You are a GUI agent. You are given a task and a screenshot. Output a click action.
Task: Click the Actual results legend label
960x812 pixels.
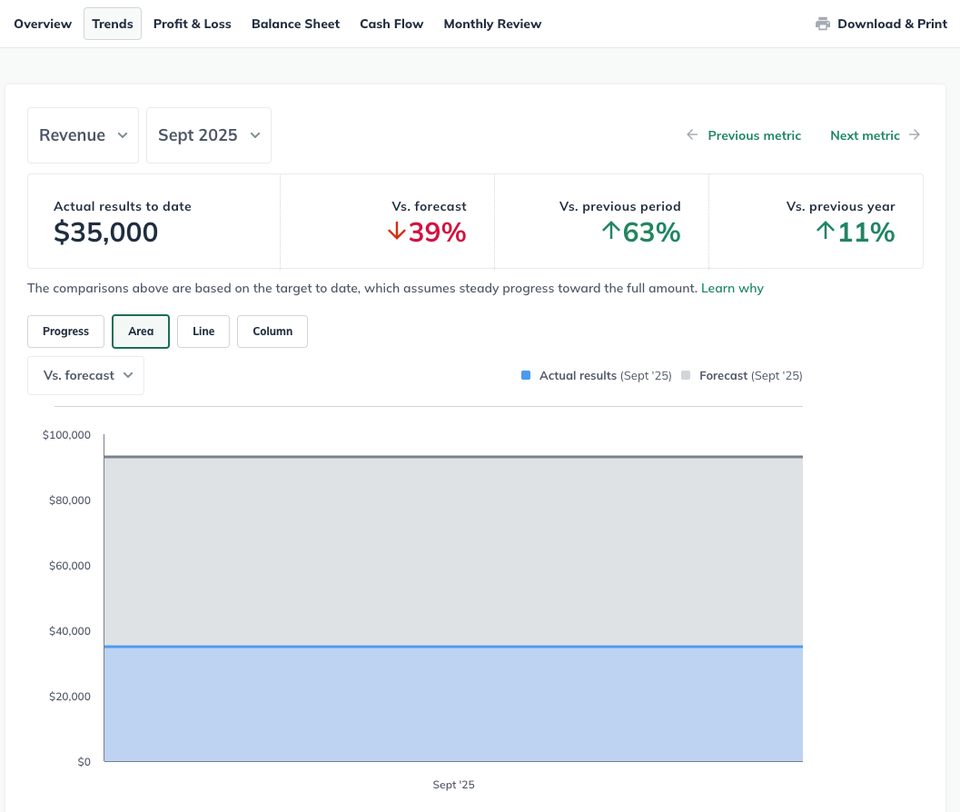tap(605, 375)
